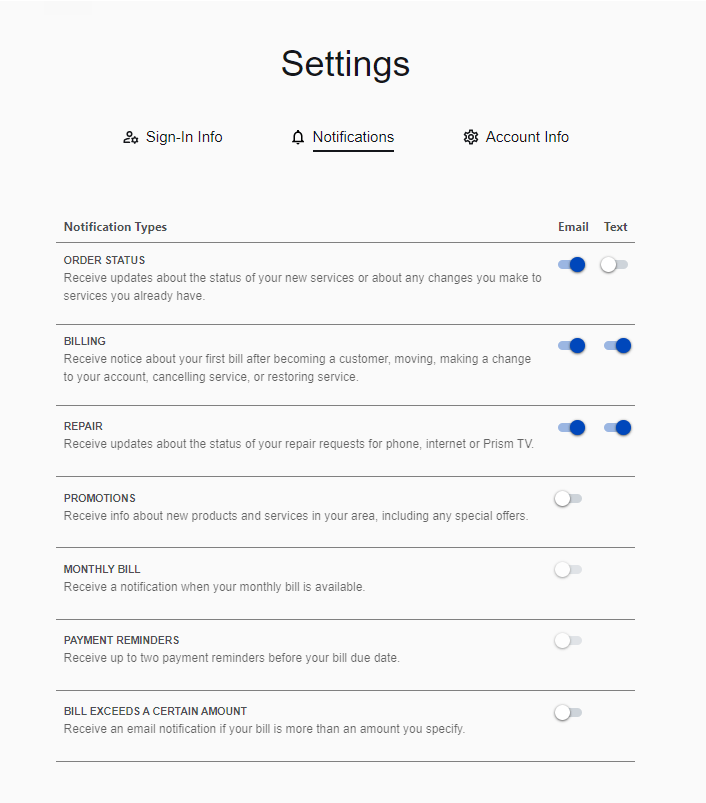Viewport: 706px width, 803px height.
Task: Enable Bill Exceeds a Certain Amount toggle
Action: [x=567, y=712]
